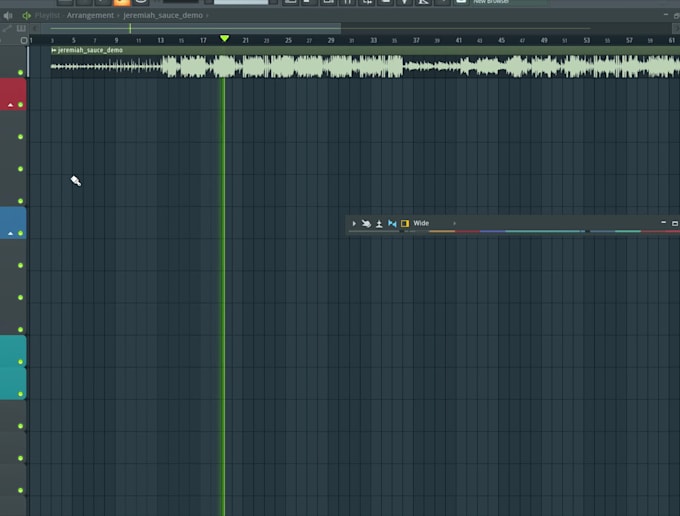Select the blue track header
The height and width of the screenshot is (516, 680).
13,223
